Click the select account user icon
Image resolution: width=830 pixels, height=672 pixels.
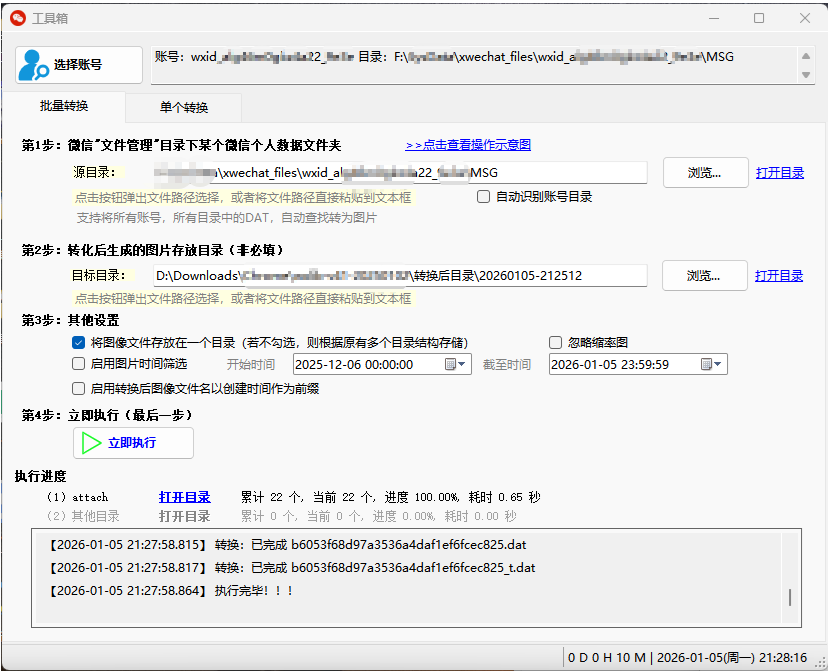click(33, 65)
